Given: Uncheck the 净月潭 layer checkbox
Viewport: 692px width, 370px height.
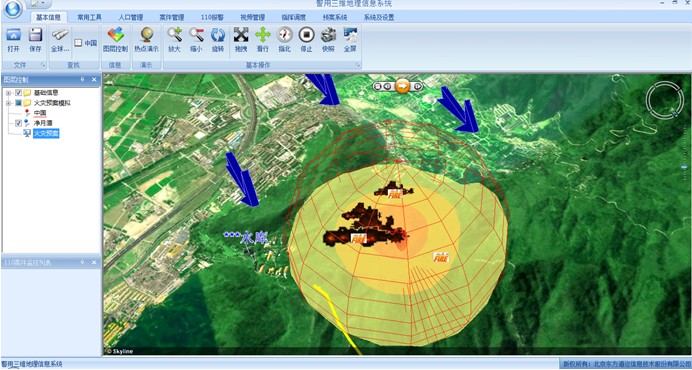Looking at the screenshot, I should (18, 123).
